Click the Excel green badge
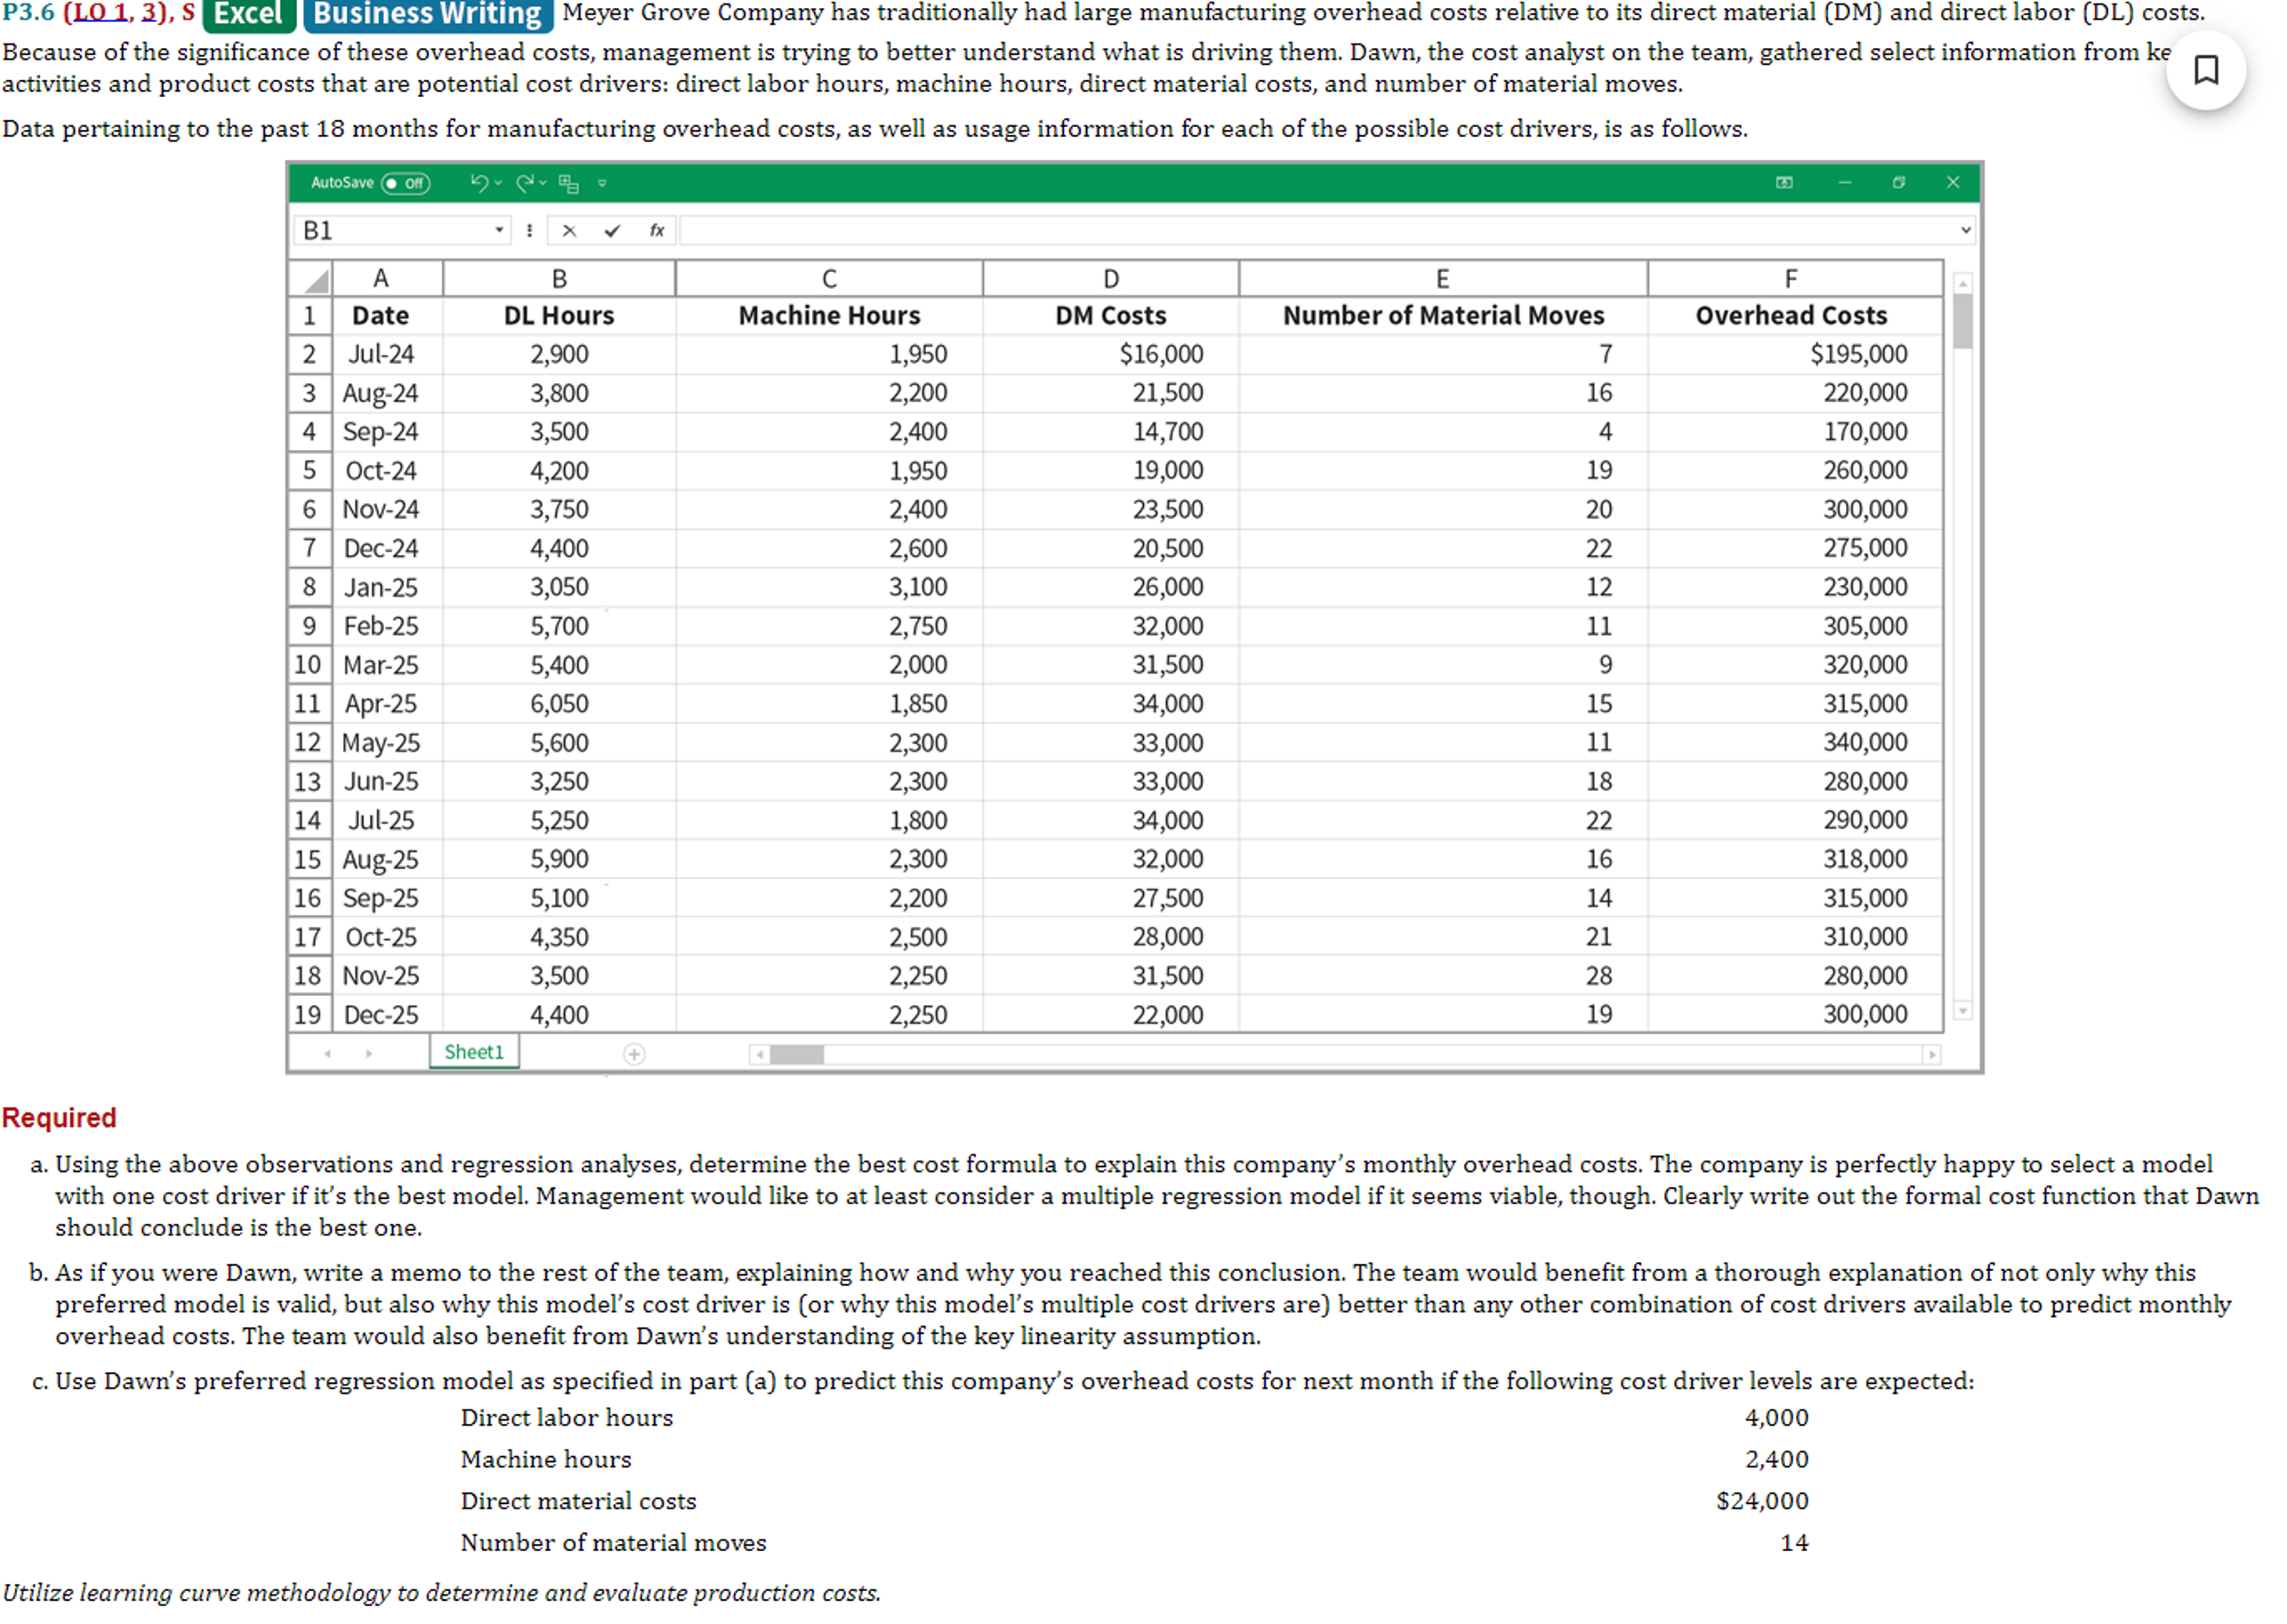The image size is (2287, 1624). [248, 14]
